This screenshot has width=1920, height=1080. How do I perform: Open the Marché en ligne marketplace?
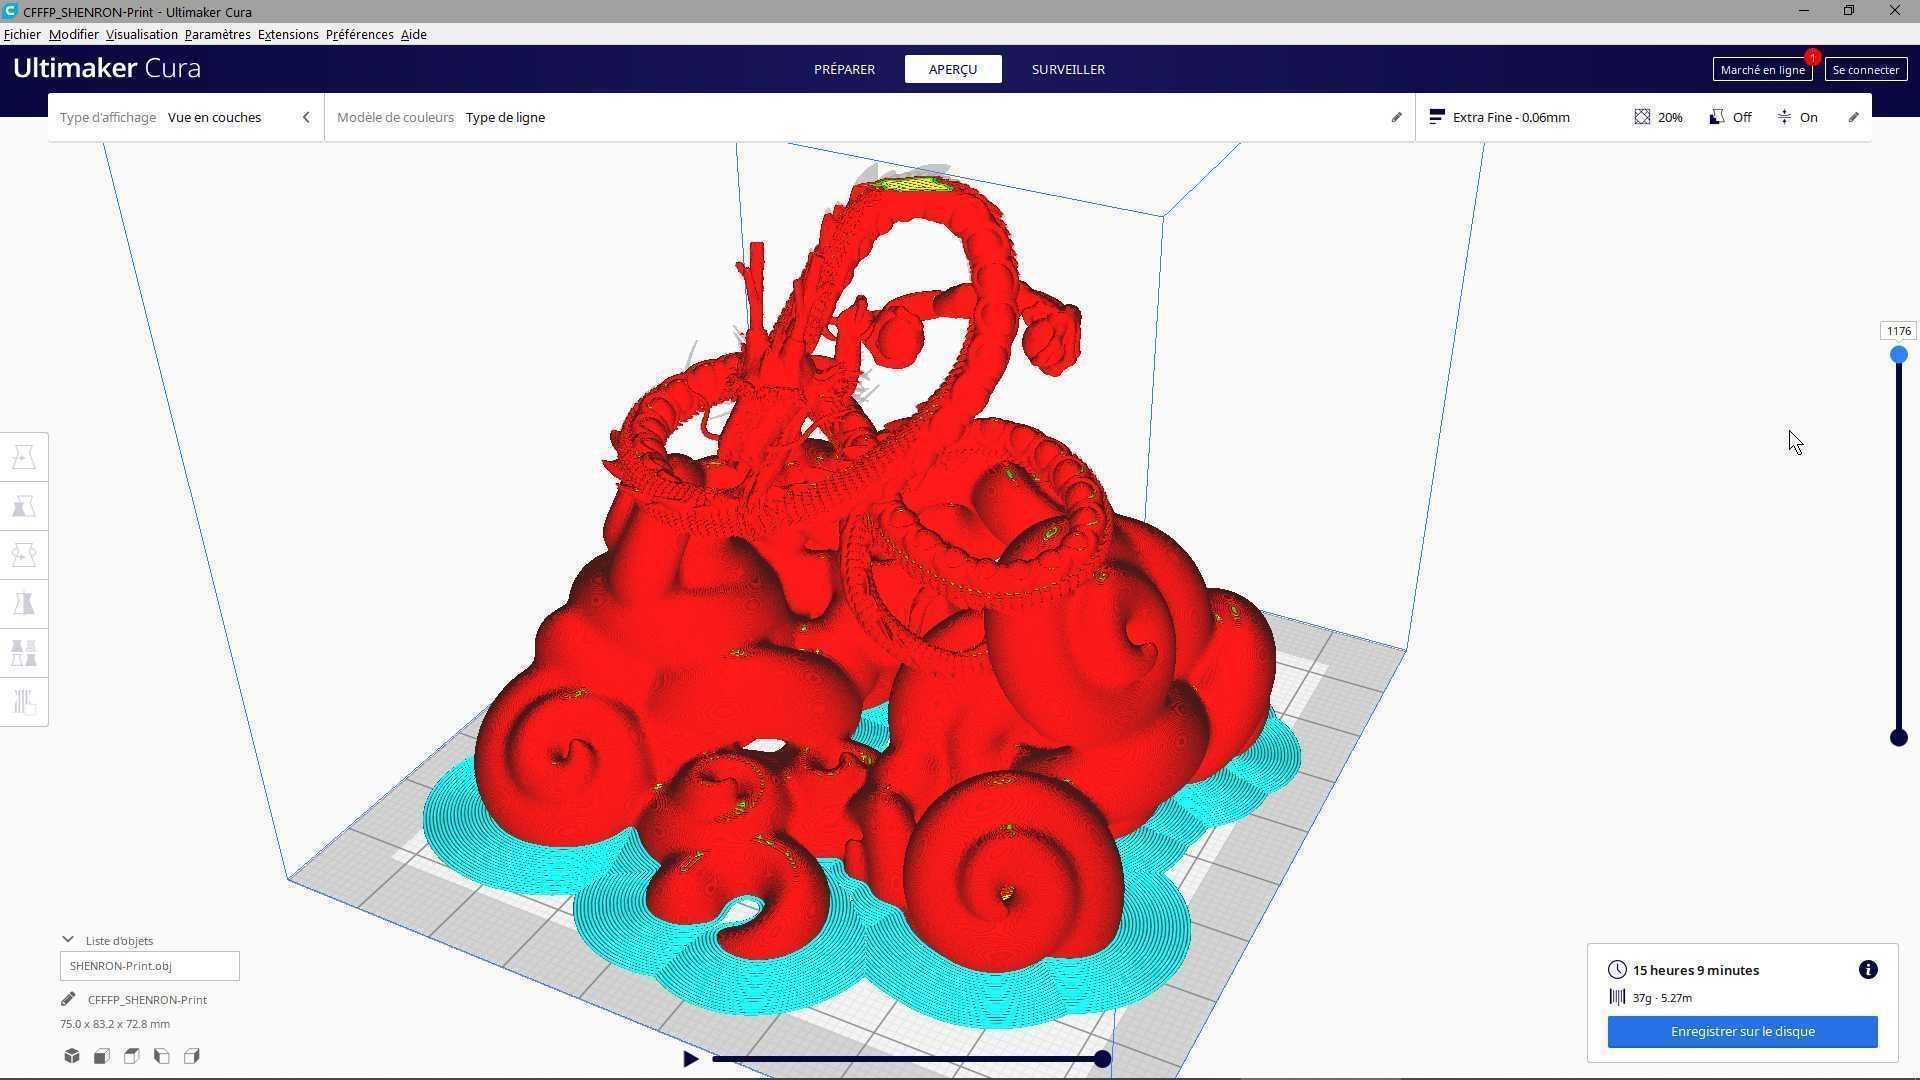click(1762, 69)
